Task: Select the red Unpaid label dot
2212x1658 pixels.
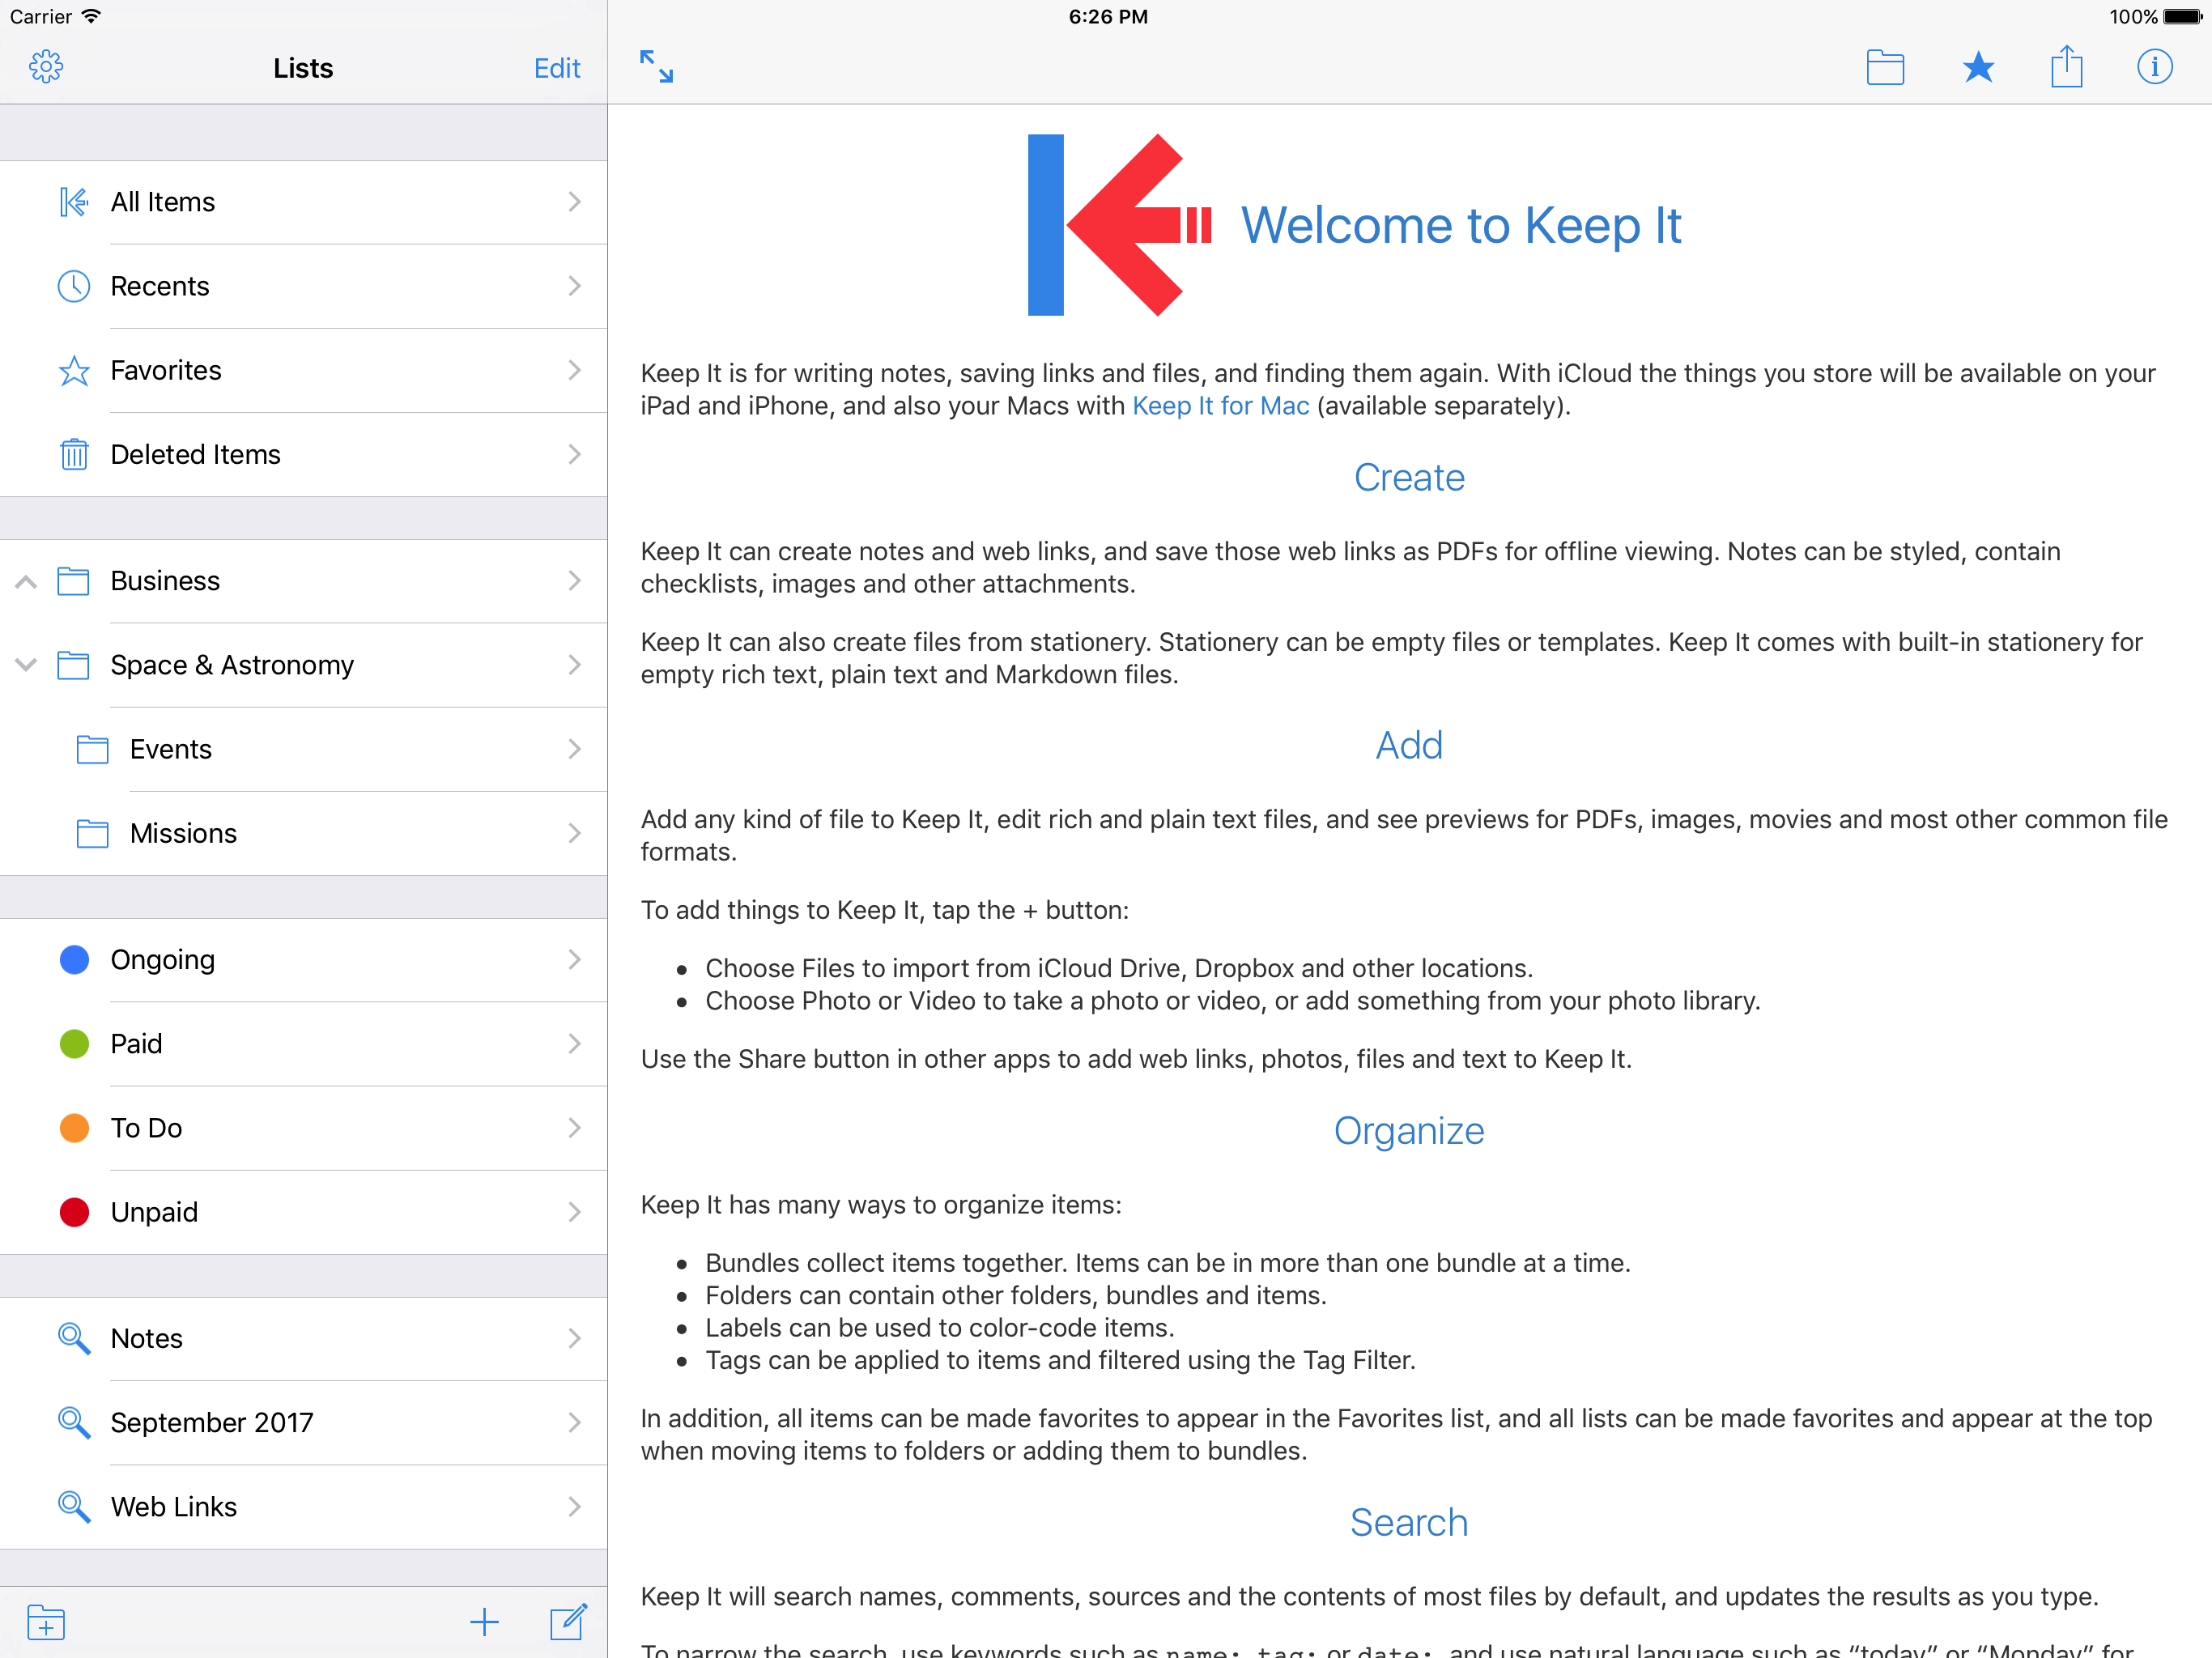Action: tap(74, 1212)
